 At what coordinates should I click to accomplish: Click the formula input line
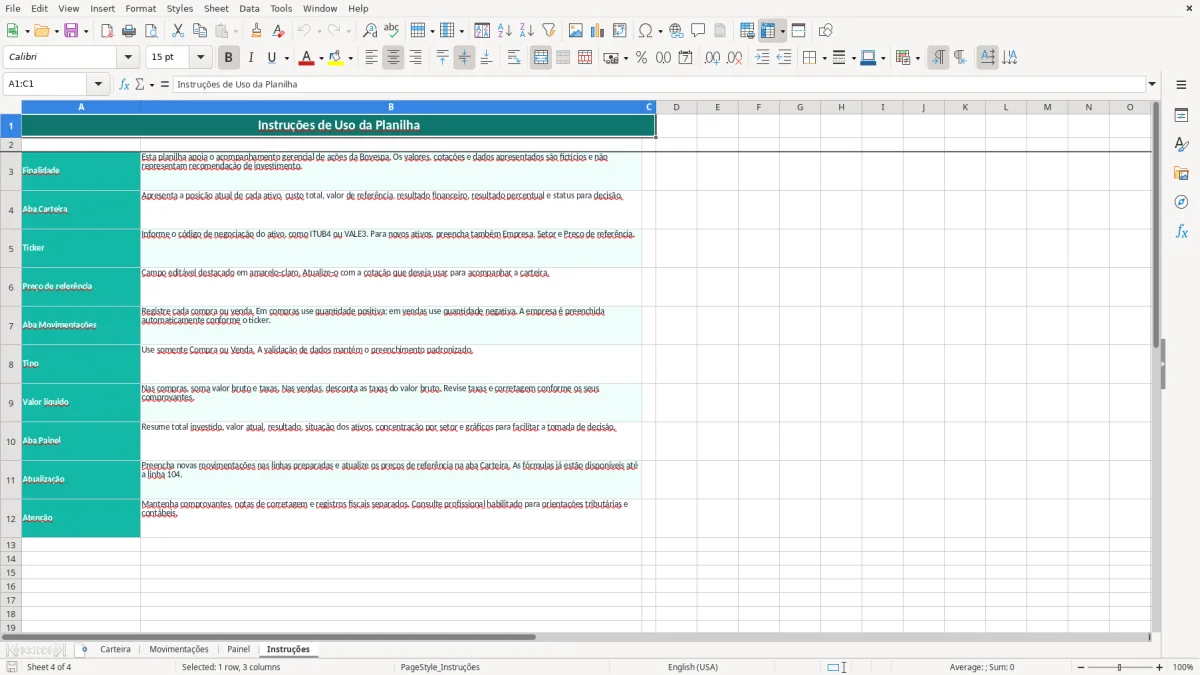(x=659, y=85)
